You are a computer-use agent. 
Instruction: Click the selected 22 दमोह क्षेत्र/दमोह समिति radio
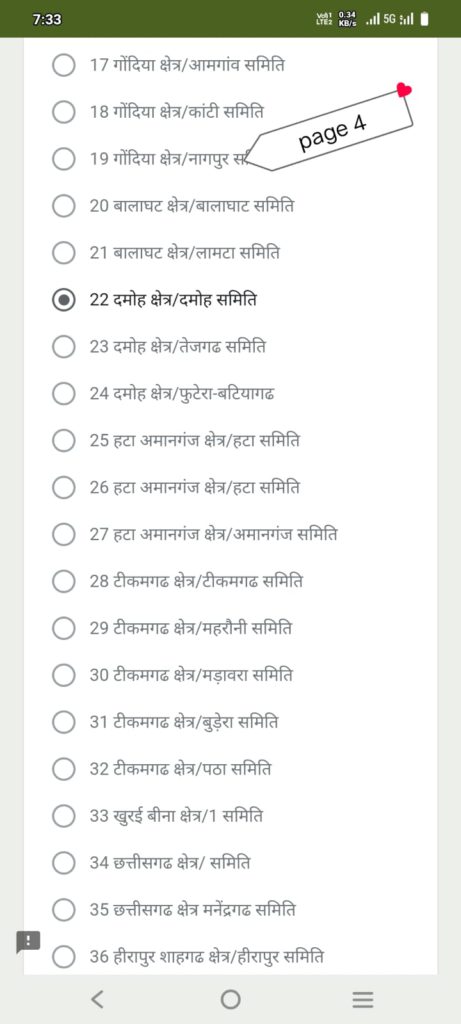(63, 300)
